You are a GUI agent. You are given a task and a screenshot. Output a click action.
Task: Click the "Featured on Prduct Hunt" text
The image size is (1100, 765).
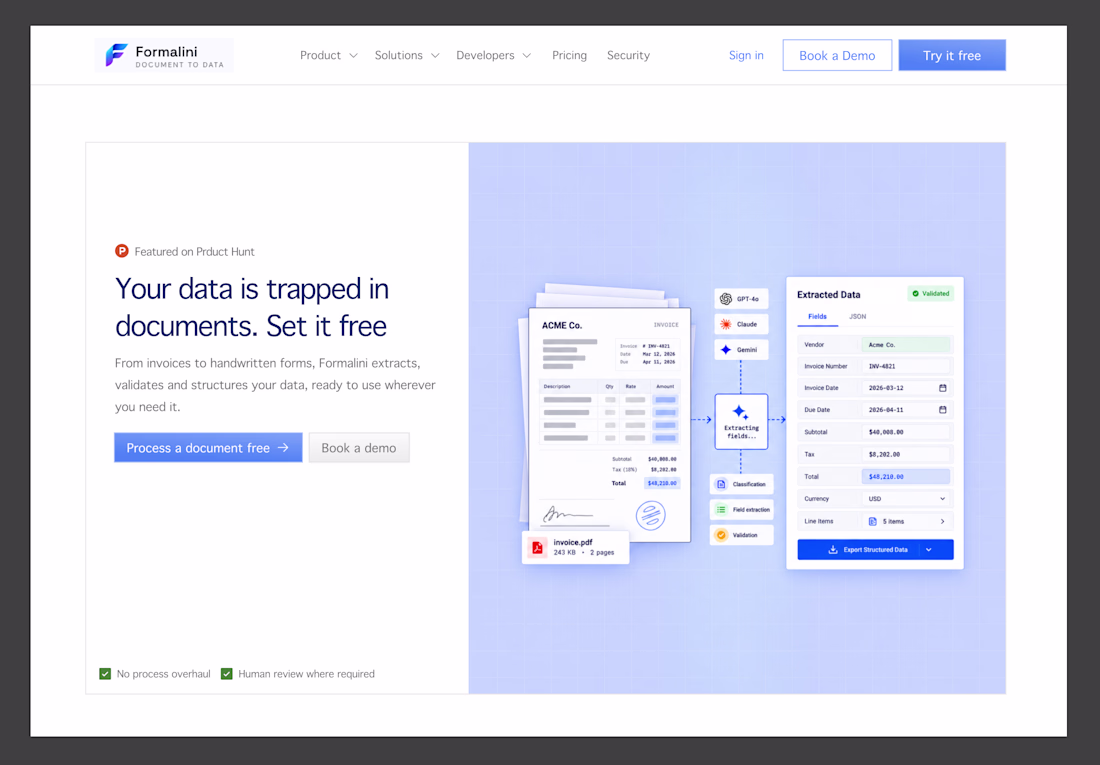194,251
